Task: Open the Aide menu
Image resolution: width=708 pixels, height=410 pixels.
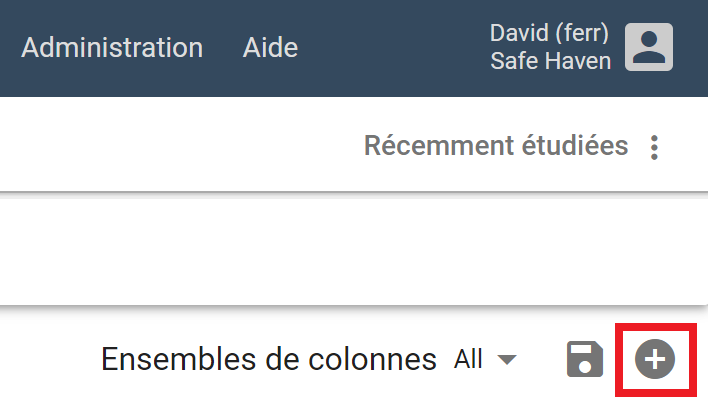Action: 270,47
